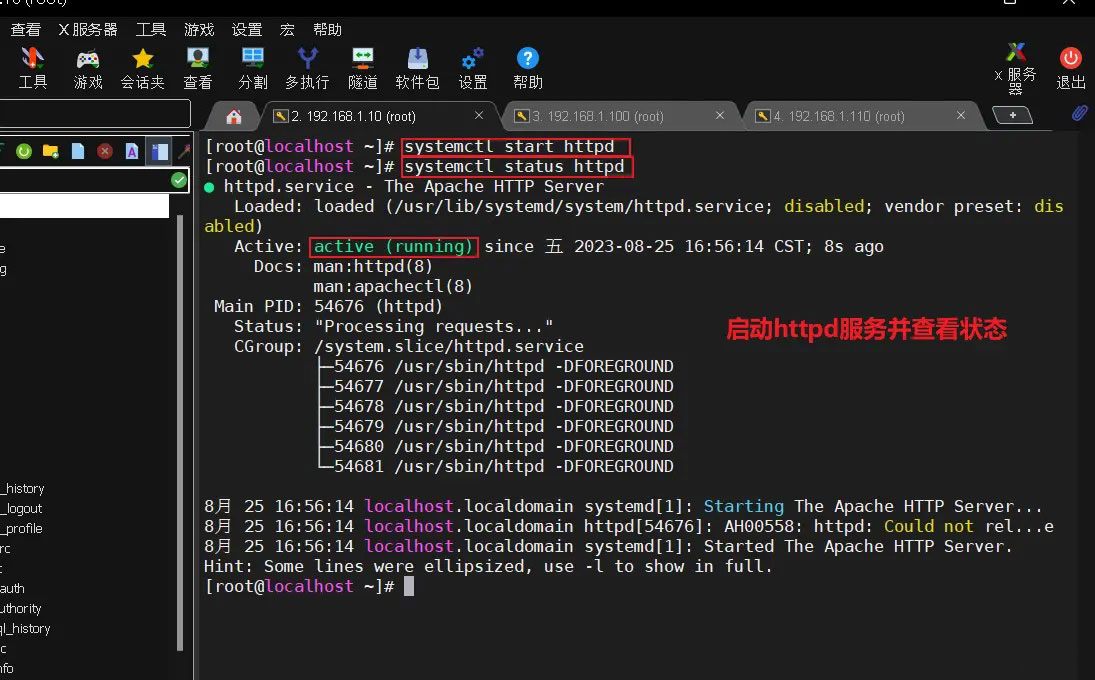
Task: Click the new folder icon in SFTP toolbar
Action: point(50,151)
